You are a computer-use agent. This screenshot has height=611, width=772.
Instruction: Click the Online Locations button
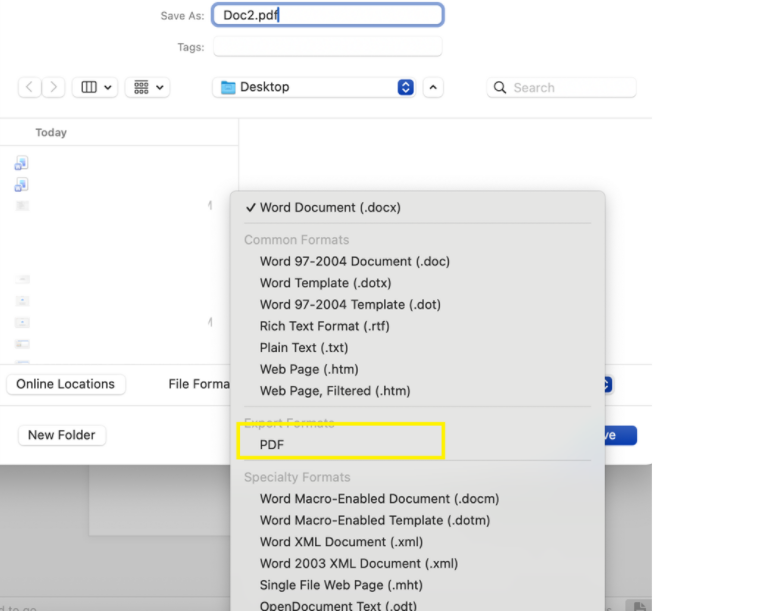65,384
